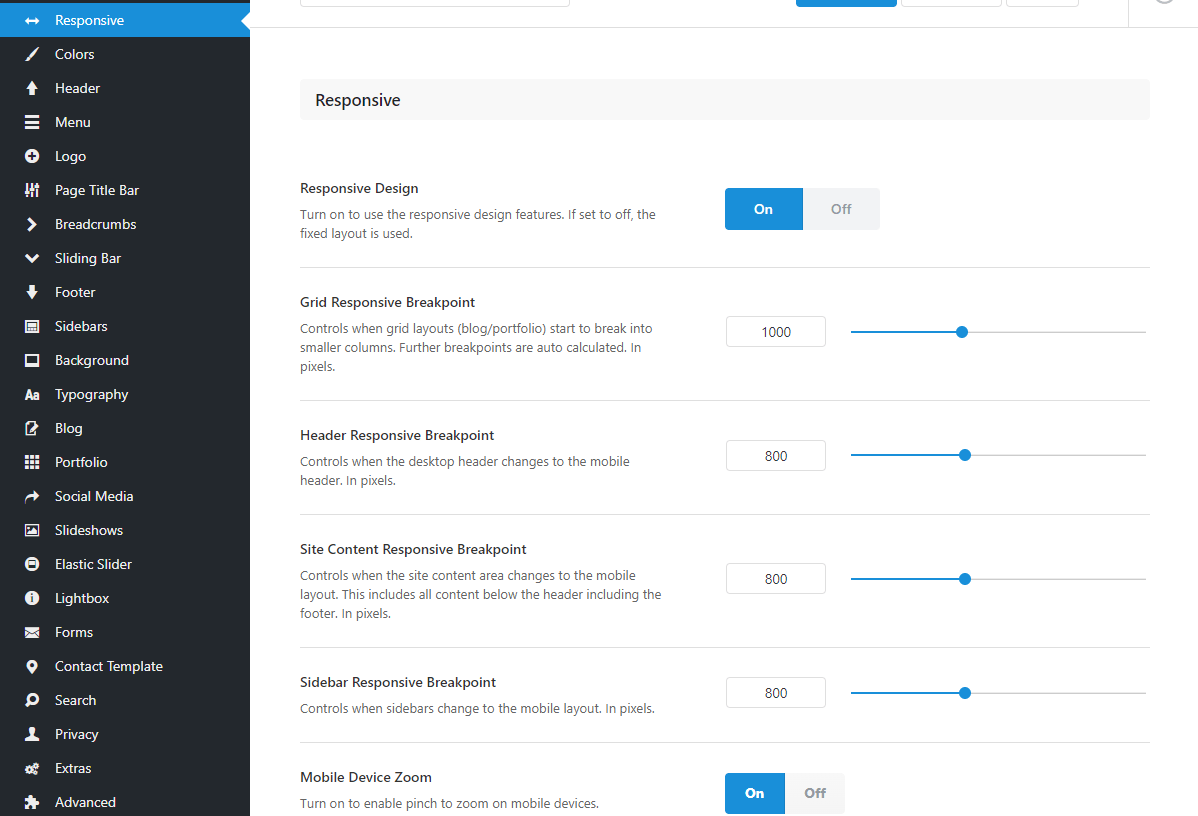
Task: Go to the Privacy options section
Action: 76,734
